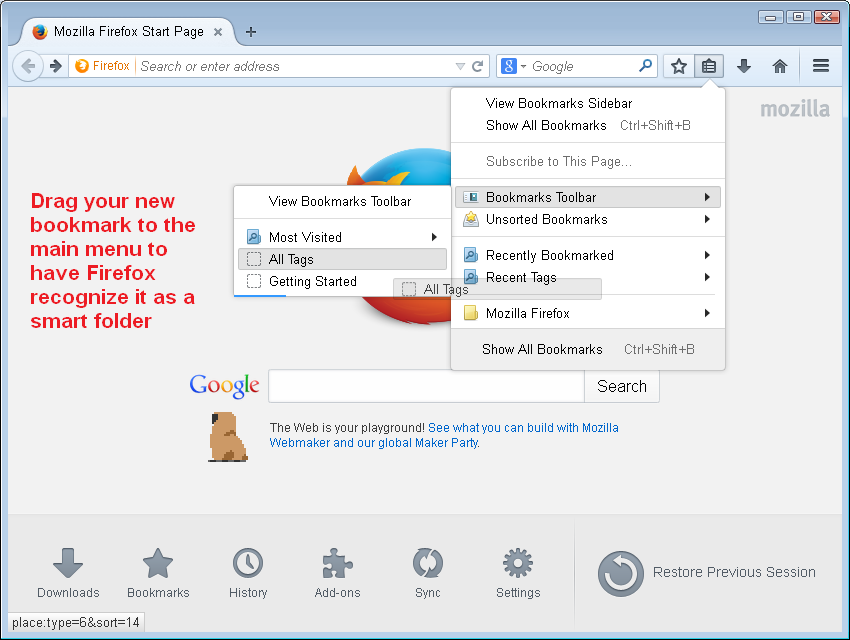Open Add-ons puzzle piece icon

tap(338, 564)
